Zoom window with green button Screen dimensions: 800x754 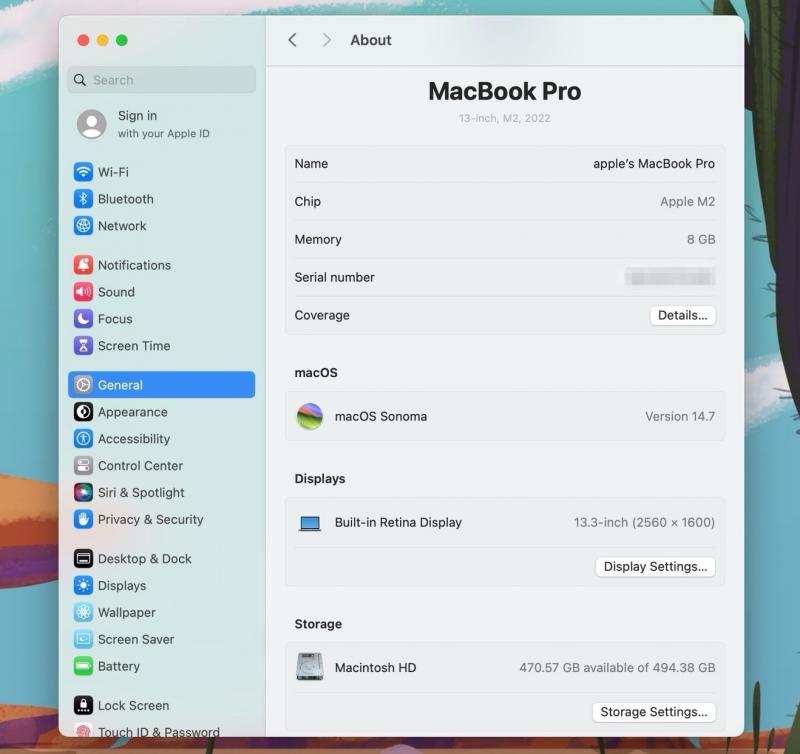[x=122, y=40]
